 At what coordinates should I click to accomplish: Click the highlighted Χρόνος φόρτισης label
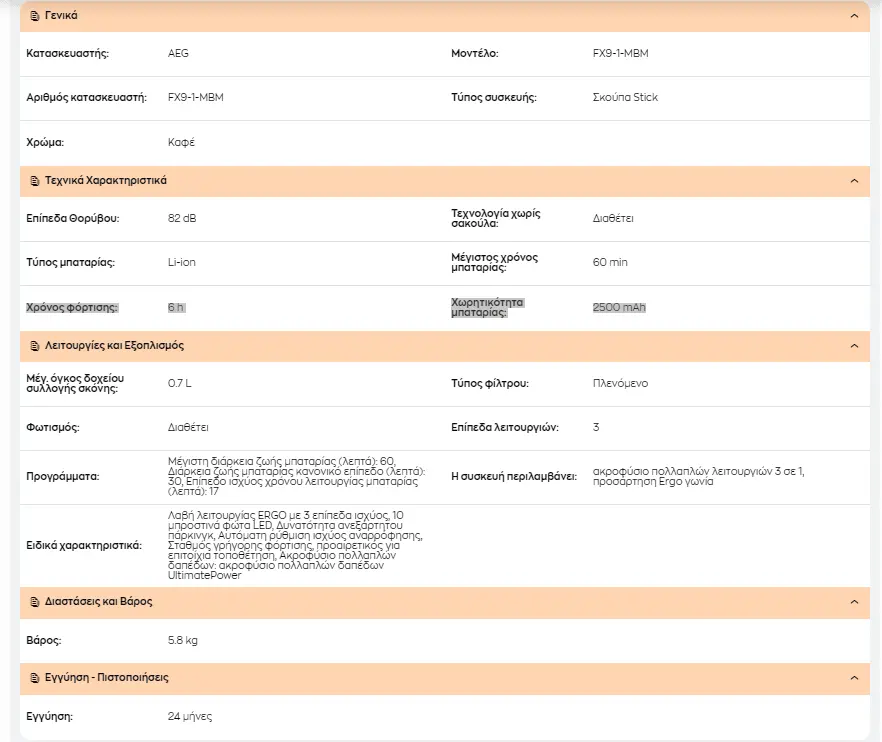tap(72, 307)
